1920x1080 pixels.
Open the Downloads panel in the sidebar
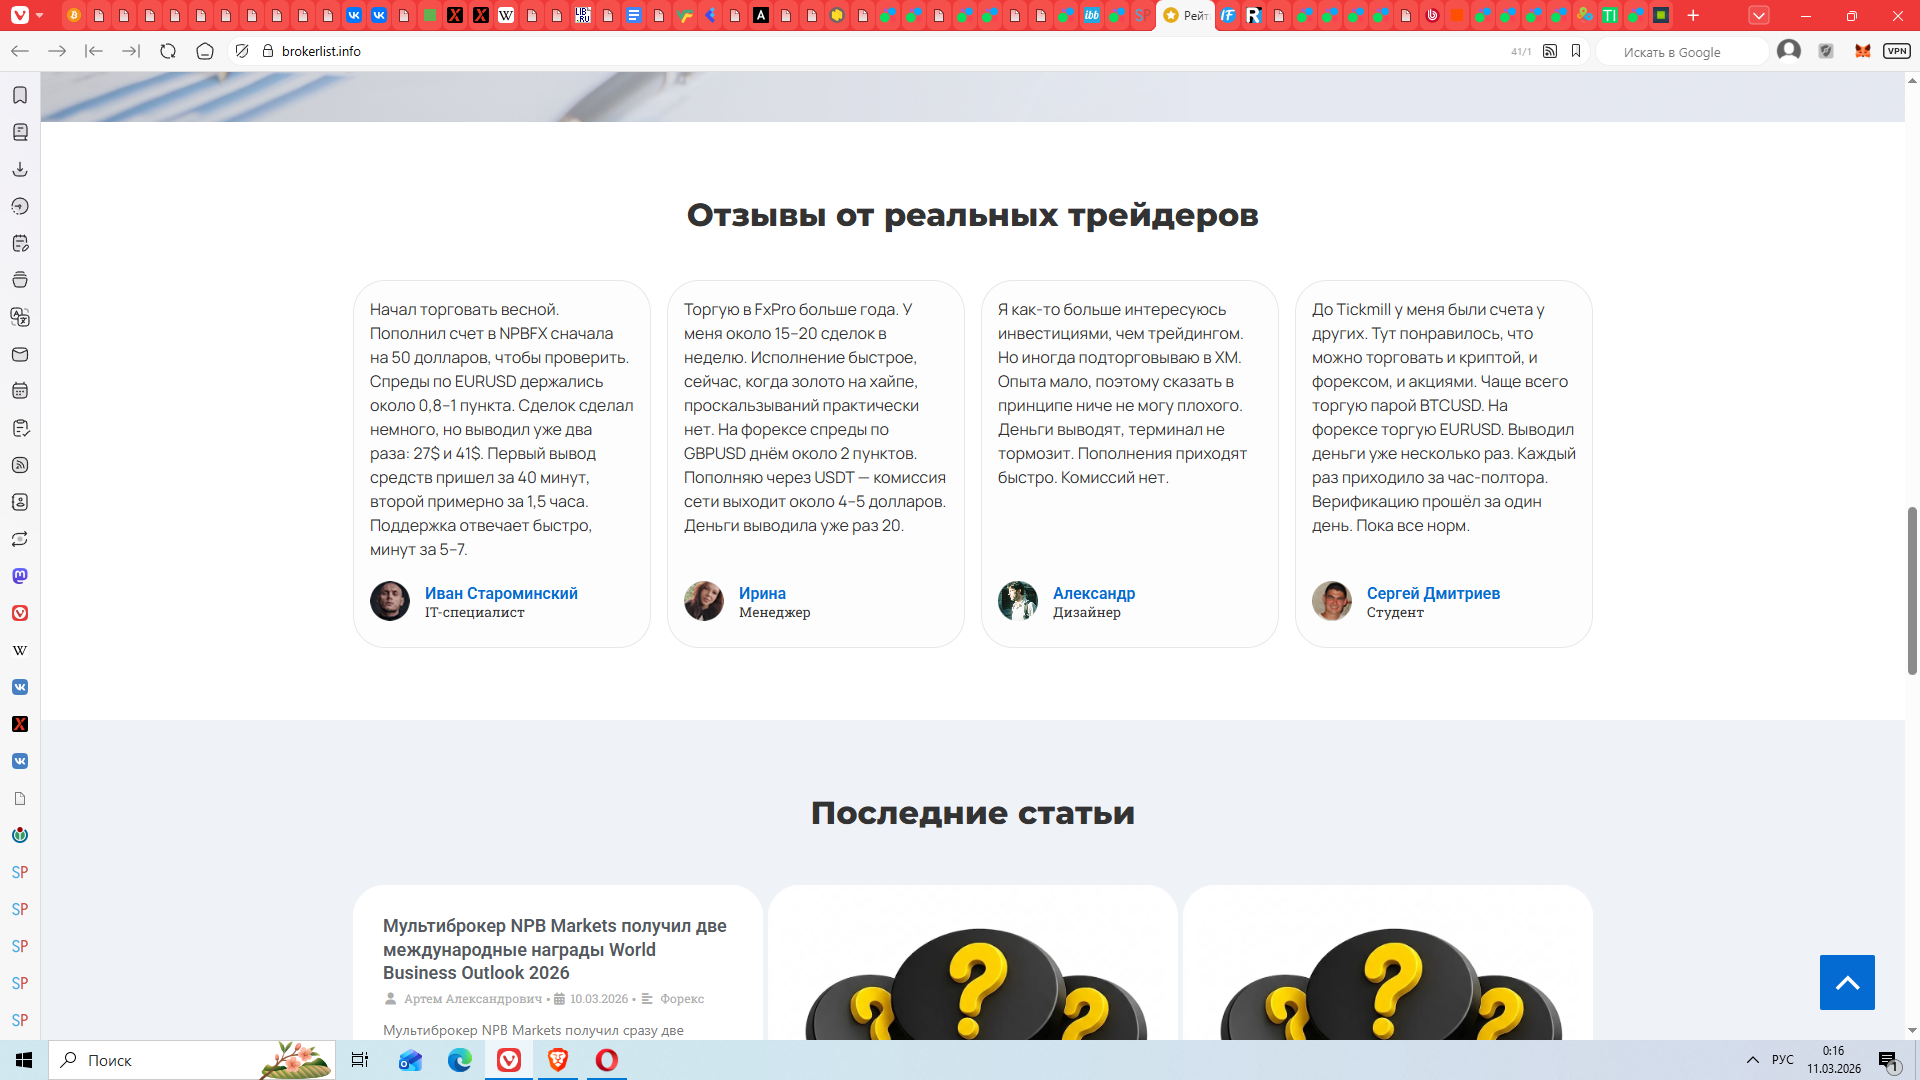point(20,169)
